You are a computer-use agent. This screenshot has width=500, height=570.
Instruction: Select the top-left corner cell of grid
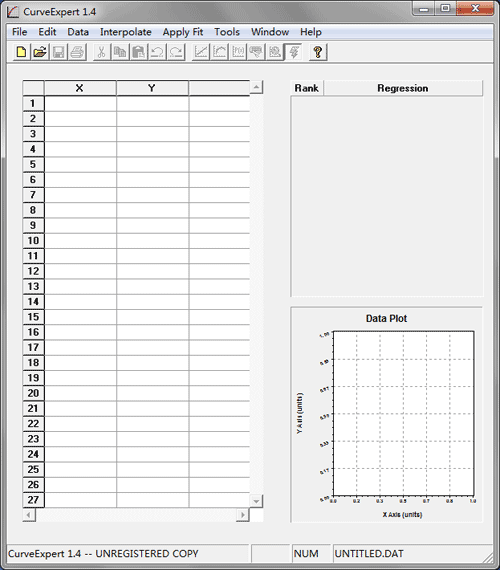point(33,88)
